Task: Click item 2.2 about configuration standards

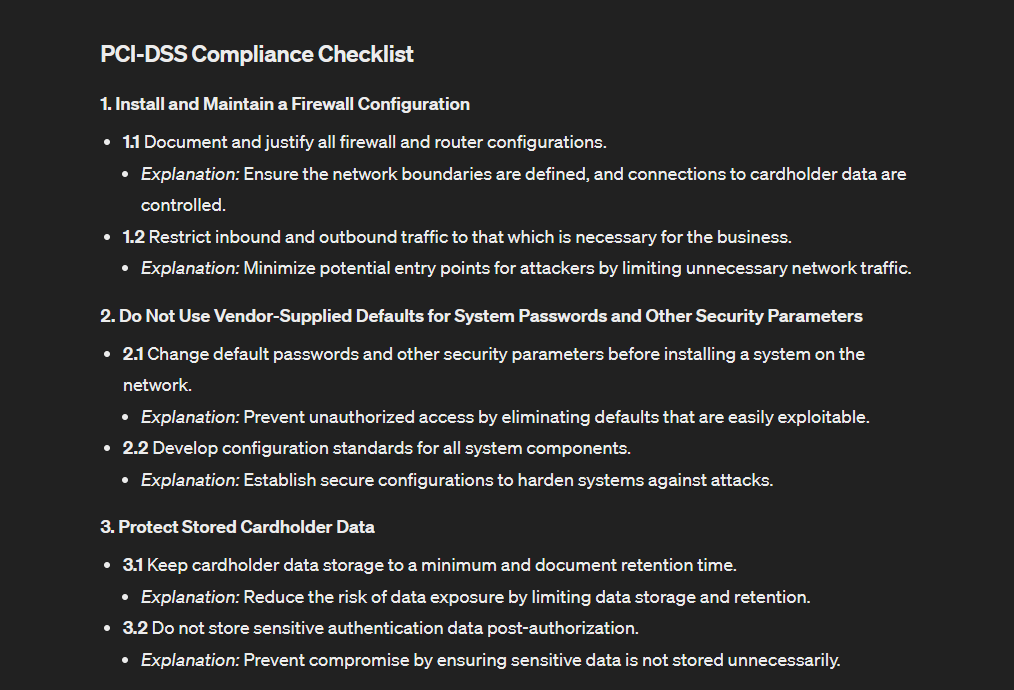Action: click(x=377, y=448)
